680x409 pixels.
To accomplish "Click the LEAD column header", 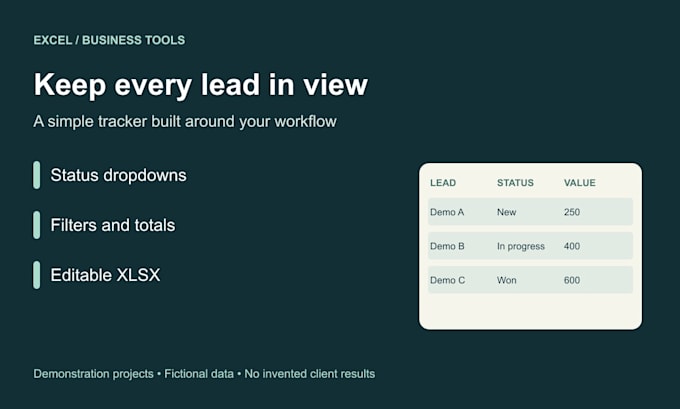I will (x=443, y=183).
